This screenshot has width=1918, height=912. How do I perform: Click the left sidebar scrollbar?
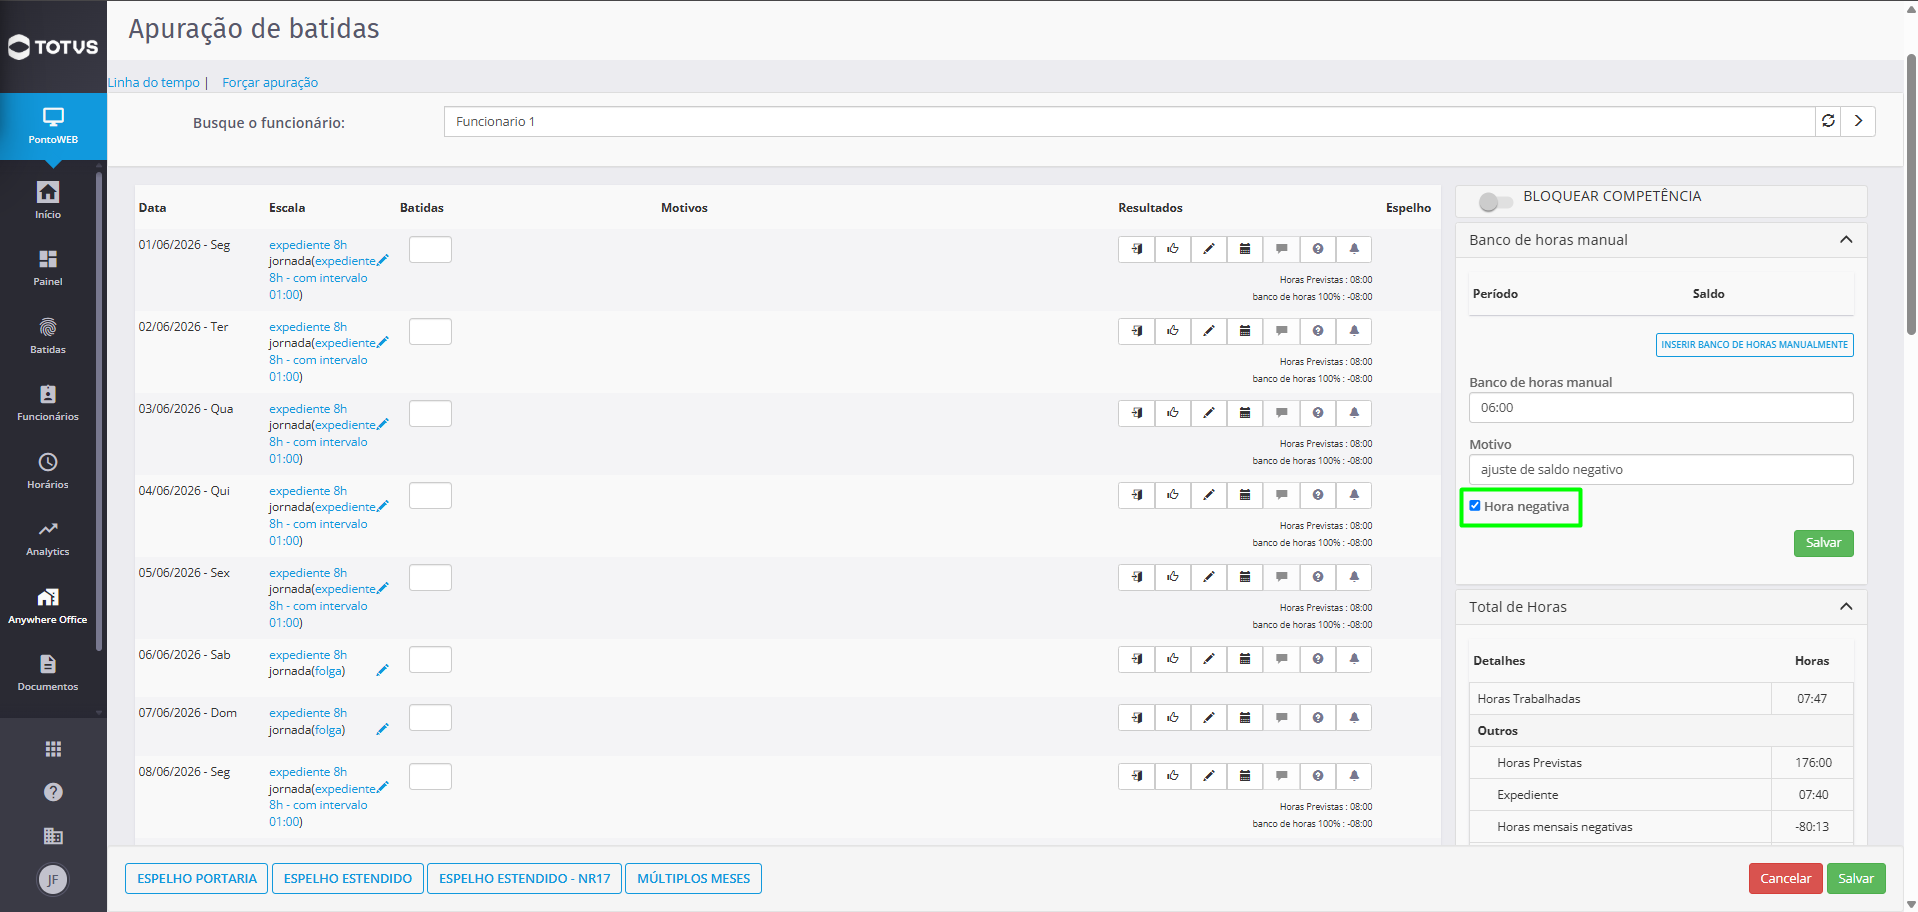pos(99,410)
